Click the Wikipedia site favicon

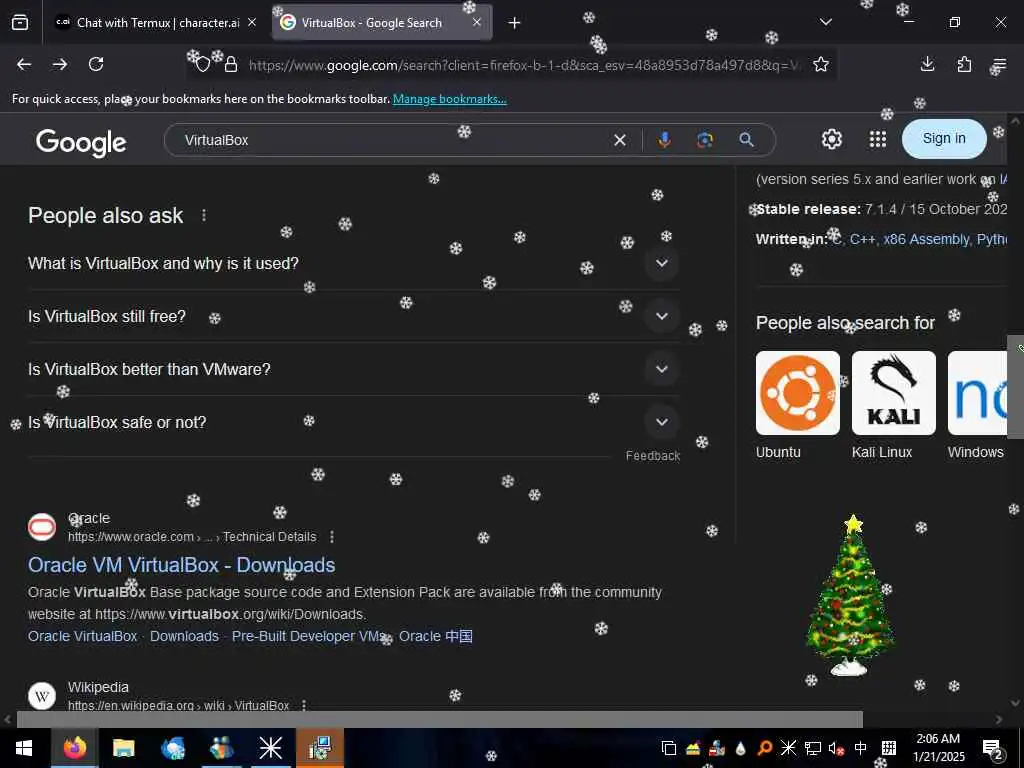pyautogui.click(x=42, y=696)
